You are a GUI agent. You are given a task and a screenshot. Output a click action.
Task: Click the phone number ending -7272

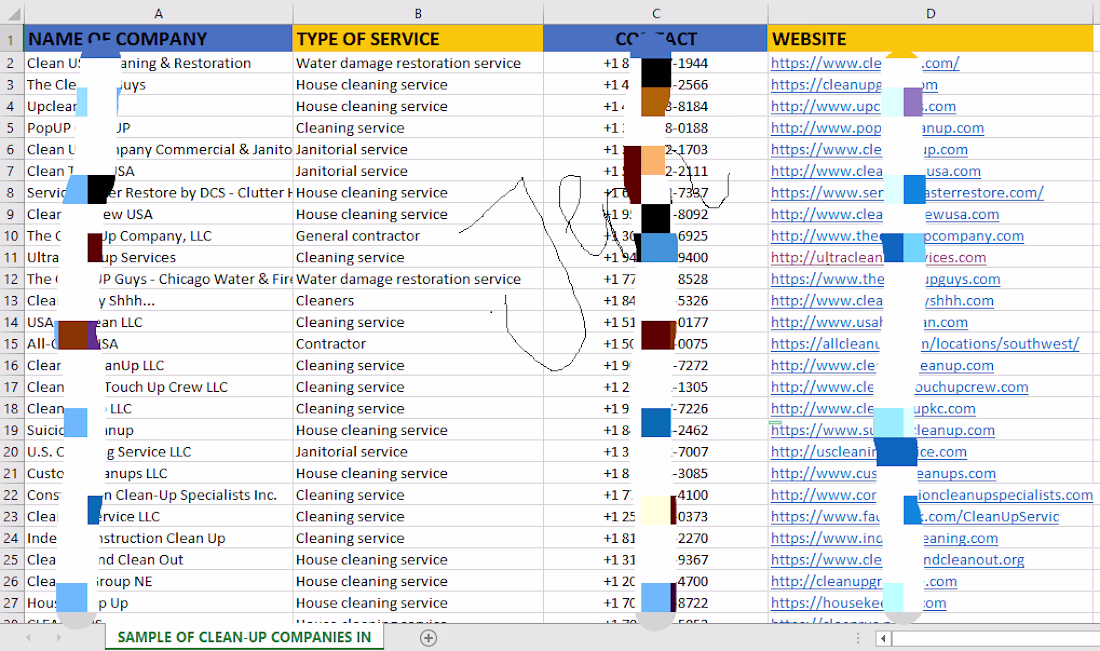click(x=656, y=365)
